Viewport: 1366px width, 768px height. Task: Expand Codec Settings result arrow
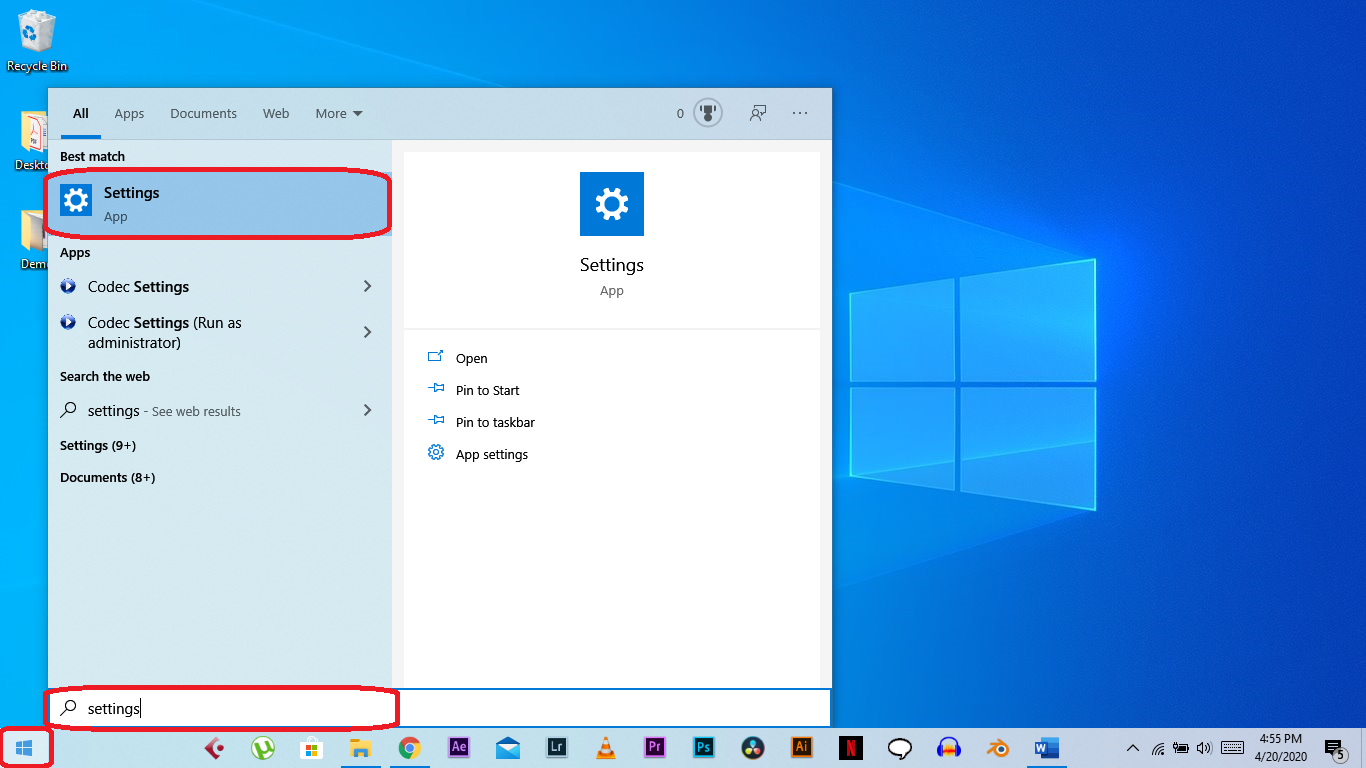pos(367,287)
